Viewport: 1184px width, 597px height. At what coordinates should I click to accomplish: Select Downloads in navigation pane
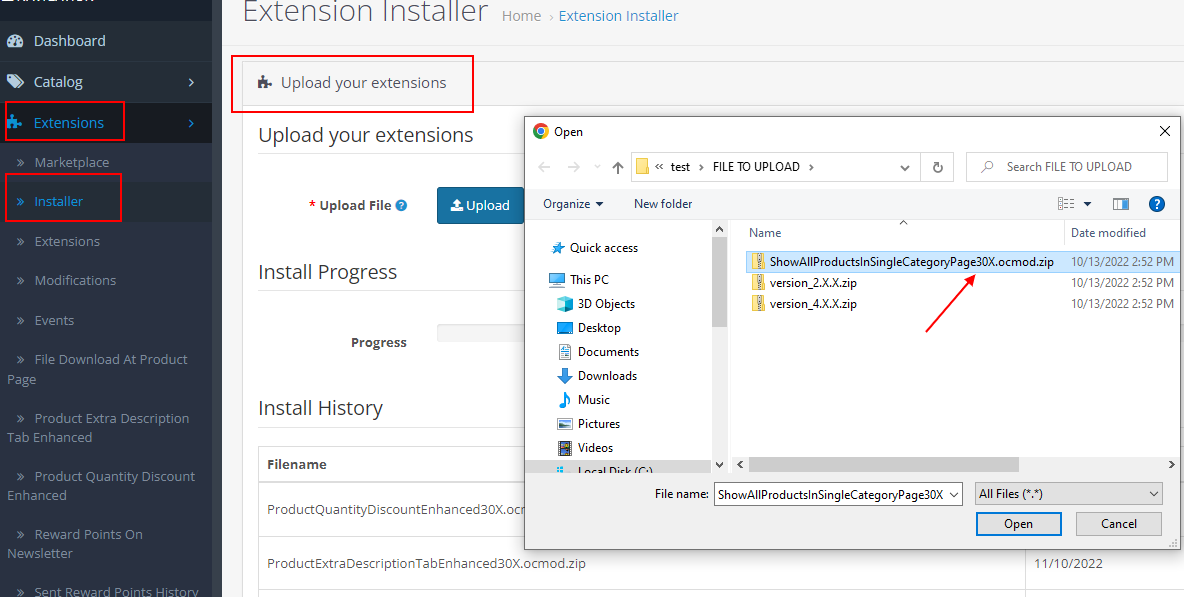pyautogui.click(x=607, y=376)
